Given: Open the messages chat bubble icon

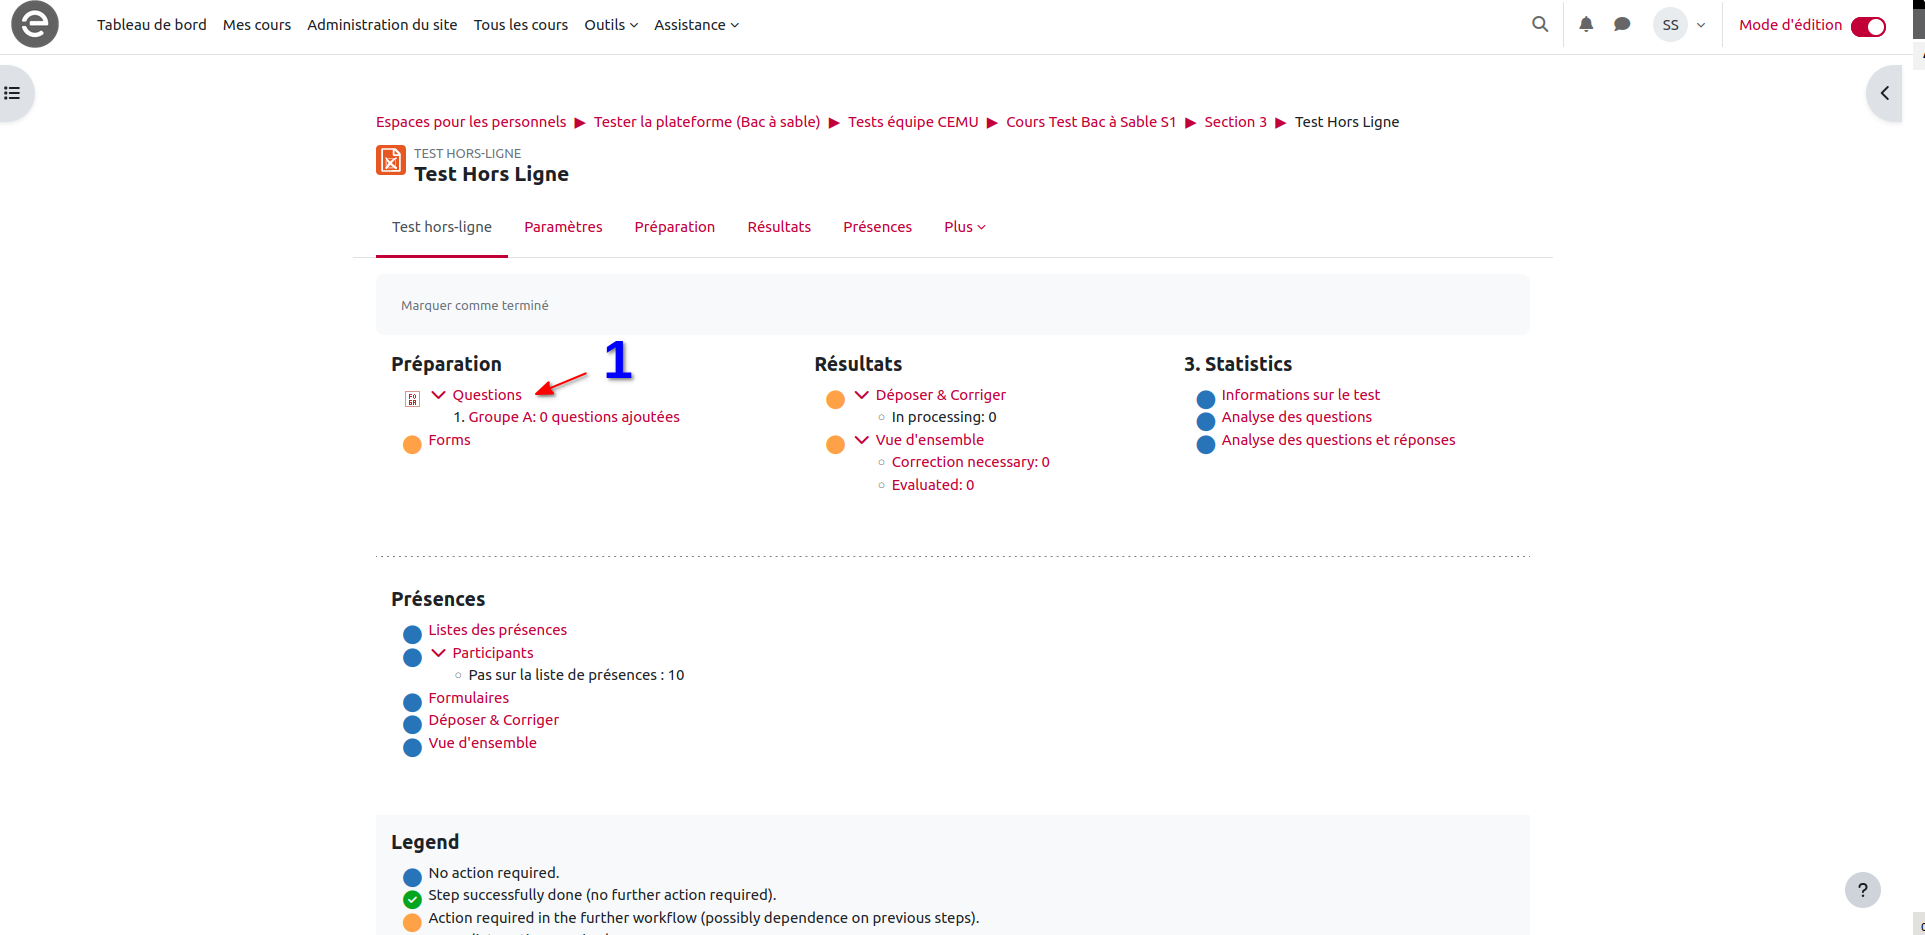Looking at the screenshot, I should tap(1622, 24).
